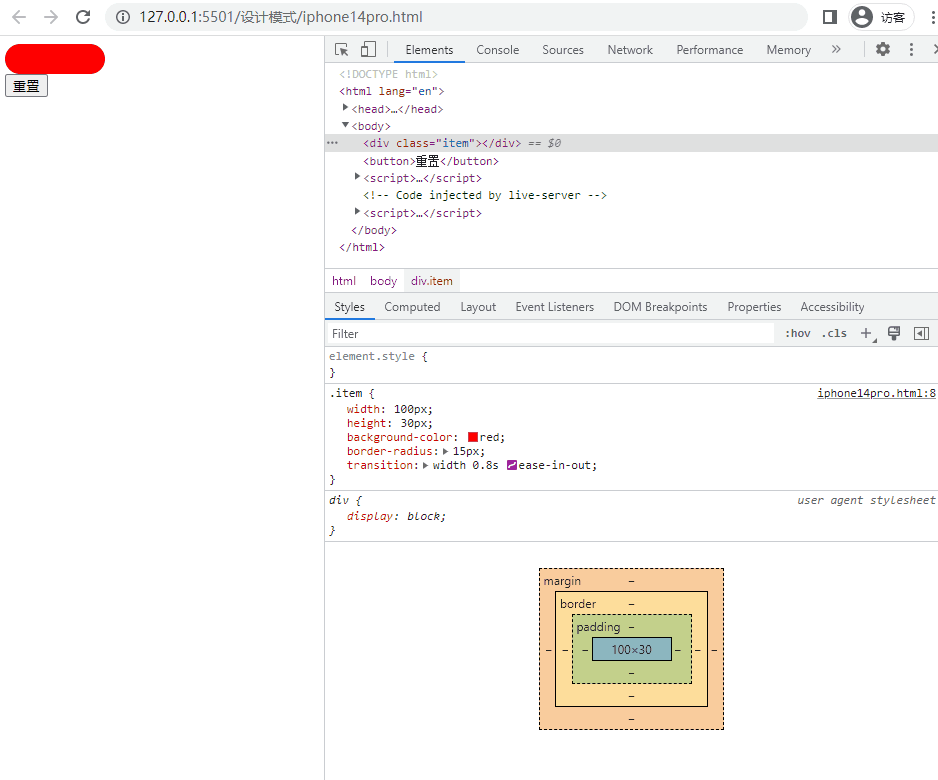Switch to the Elements tab
Screen dimensions: 938x780
click(429, 50)
